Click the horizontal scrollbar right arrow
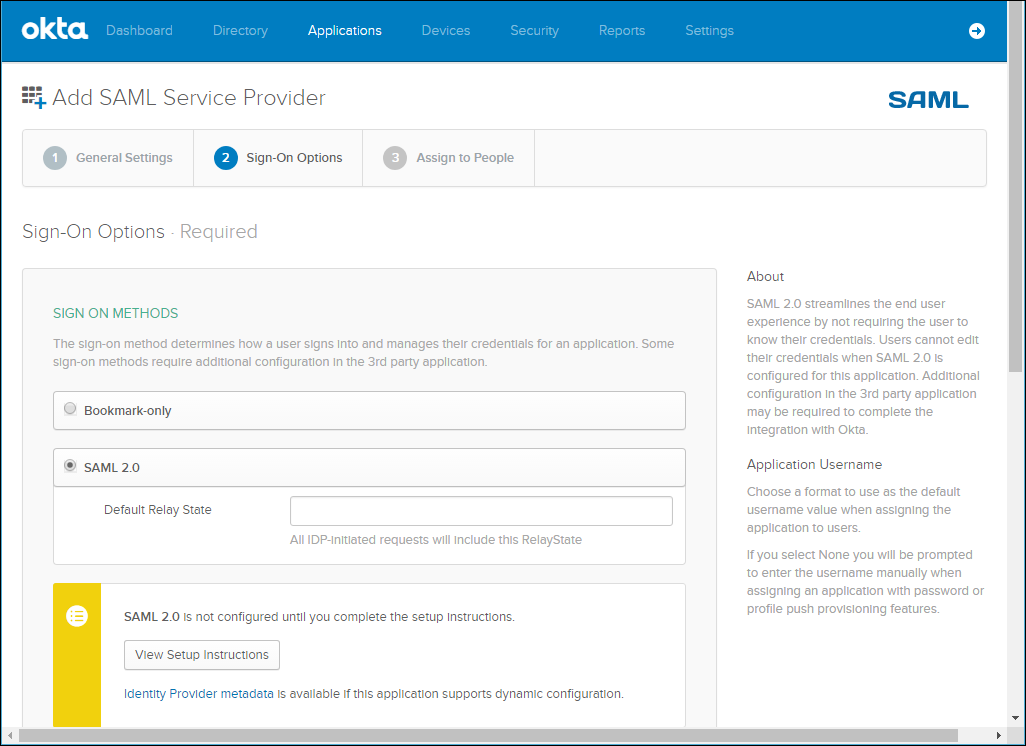1026x746 pixels. pyautogui.click(x=999, y=736)
